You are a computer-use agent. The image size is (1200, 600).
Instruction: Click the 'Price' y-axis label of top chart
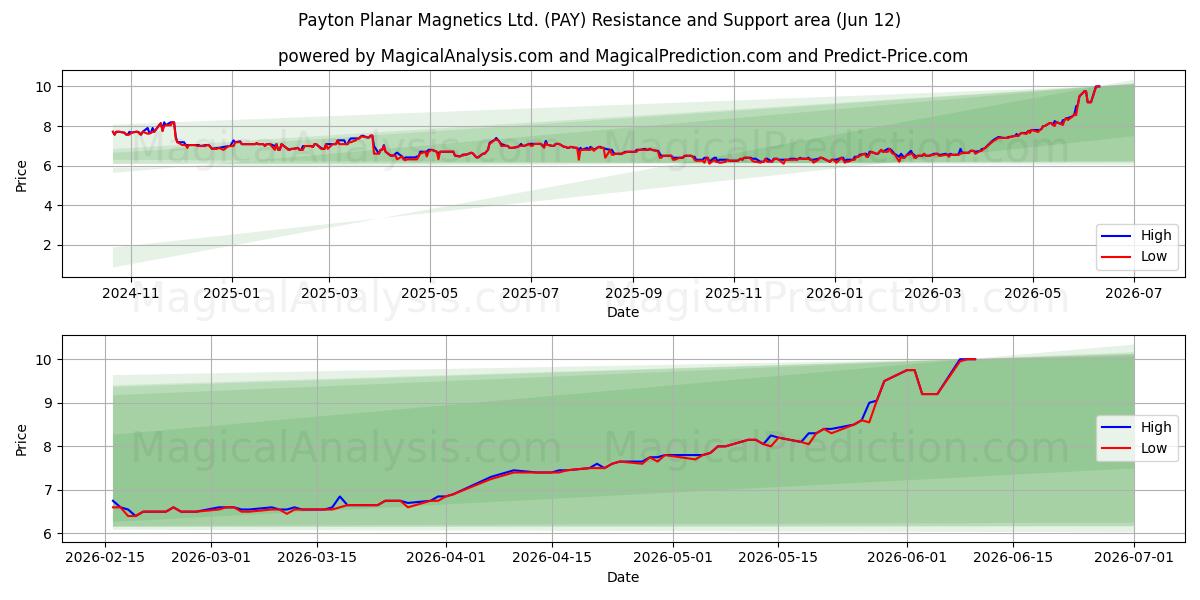22,174
